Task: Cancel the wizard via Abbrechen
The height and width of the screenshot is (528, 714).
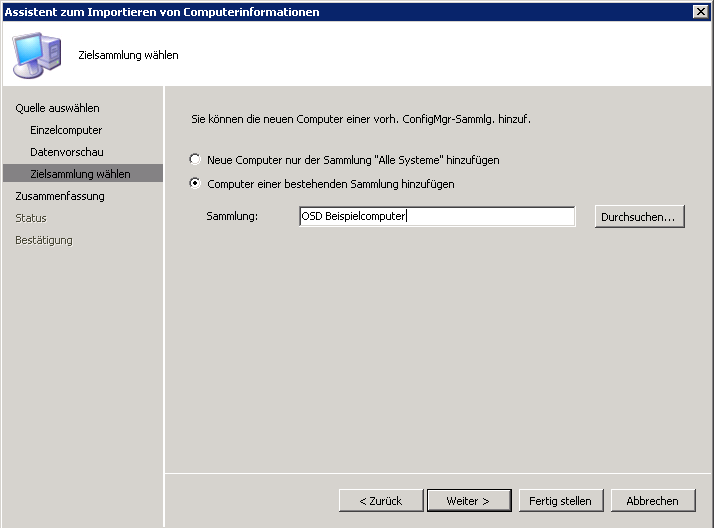Action: [x=652, y=500]
